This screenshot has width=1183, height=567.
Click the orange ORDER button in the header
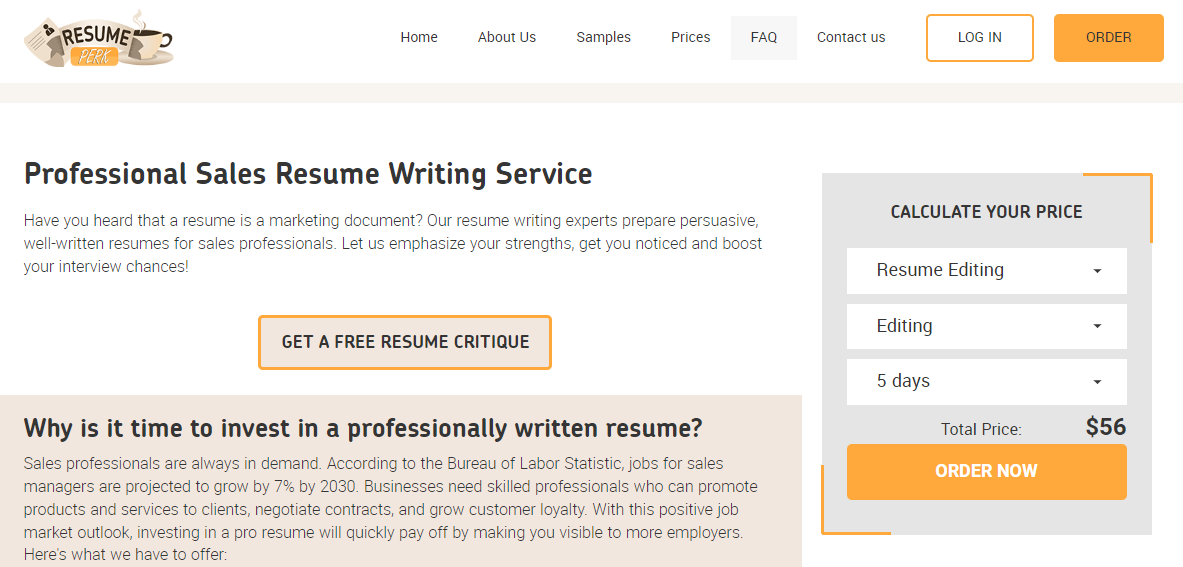1108,38
